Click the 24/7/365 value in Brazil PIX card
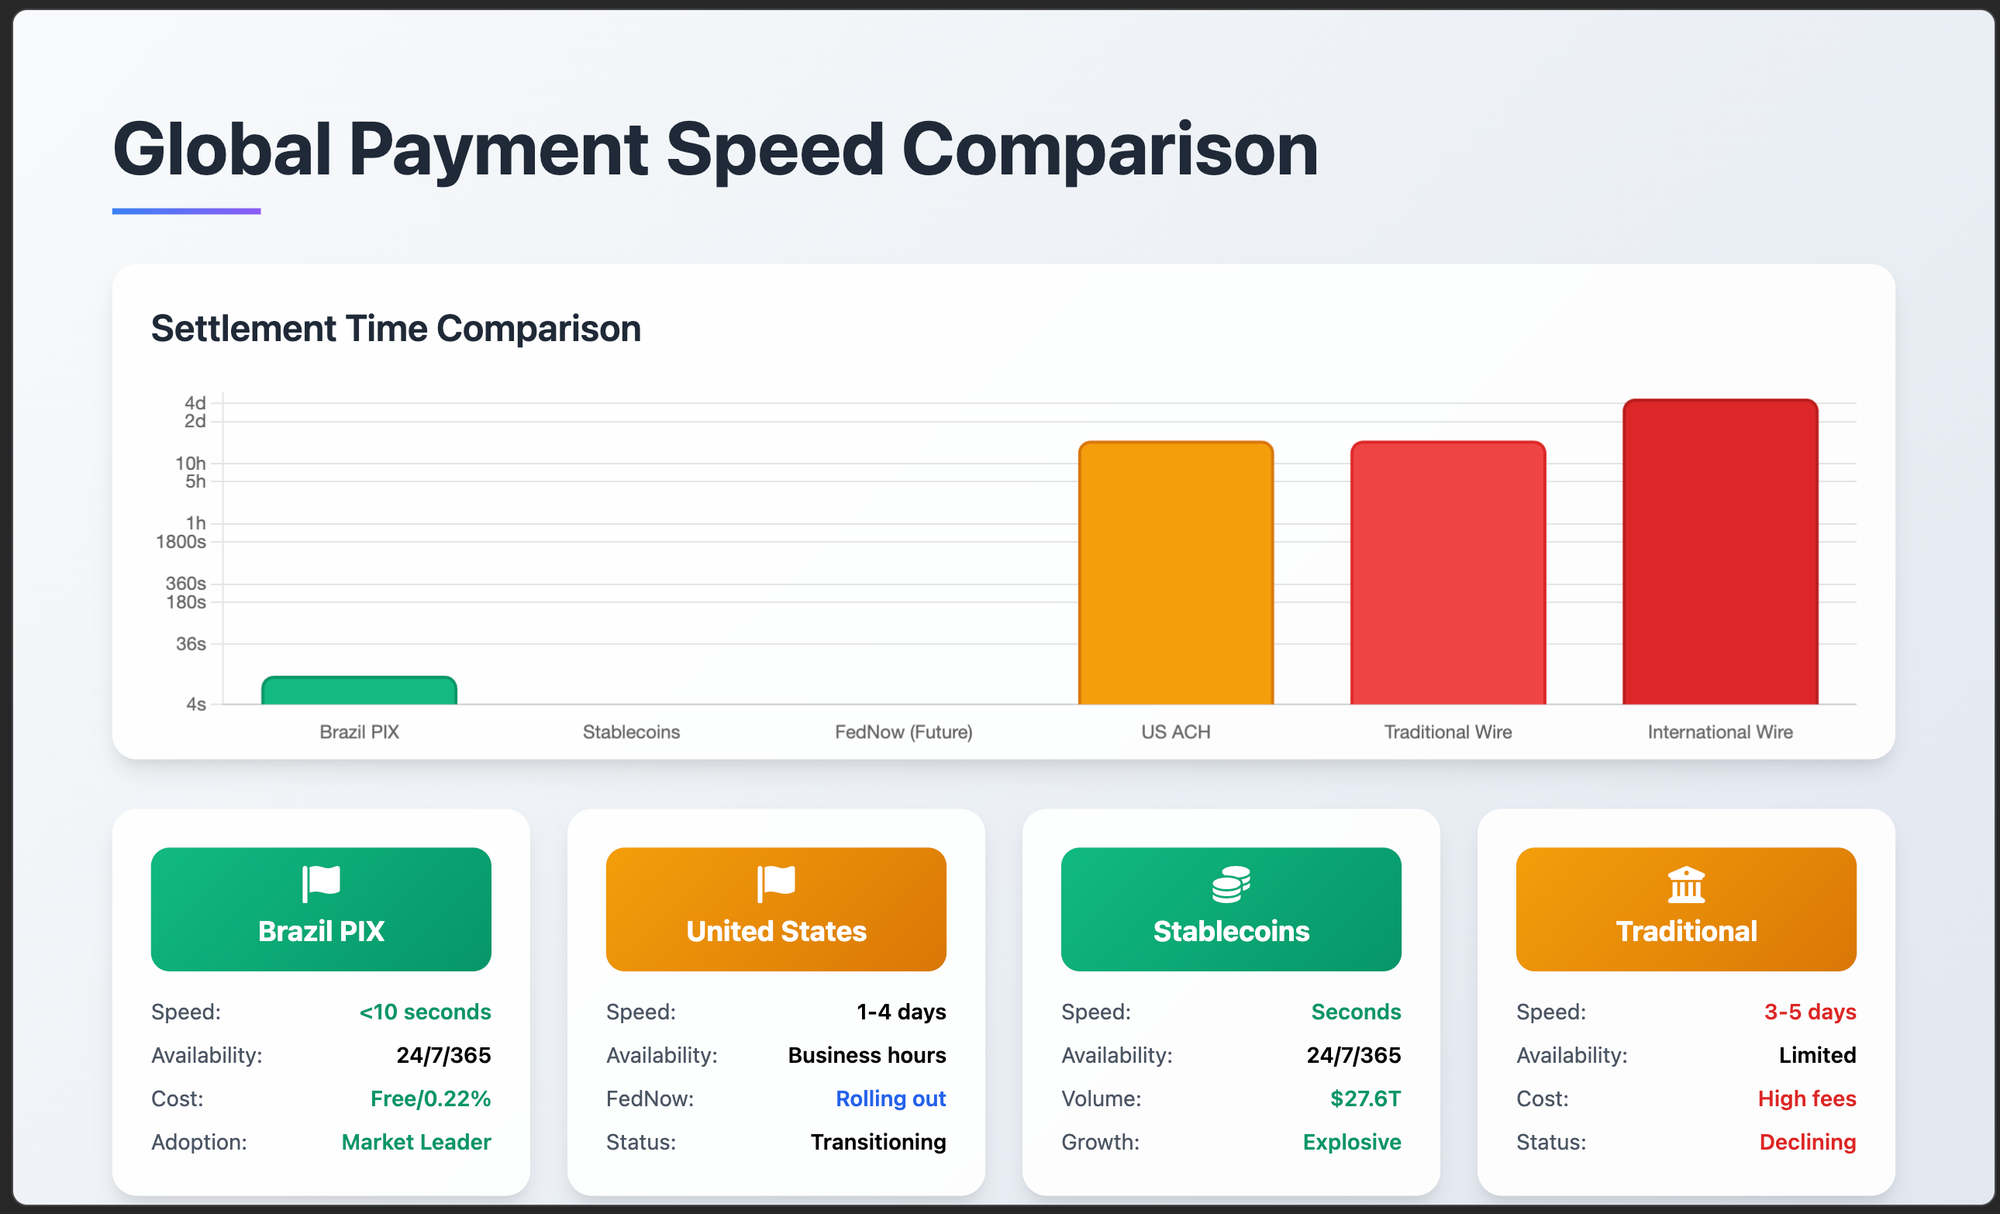This screenshot has height=1214, width=2000. click(444, 1055)
